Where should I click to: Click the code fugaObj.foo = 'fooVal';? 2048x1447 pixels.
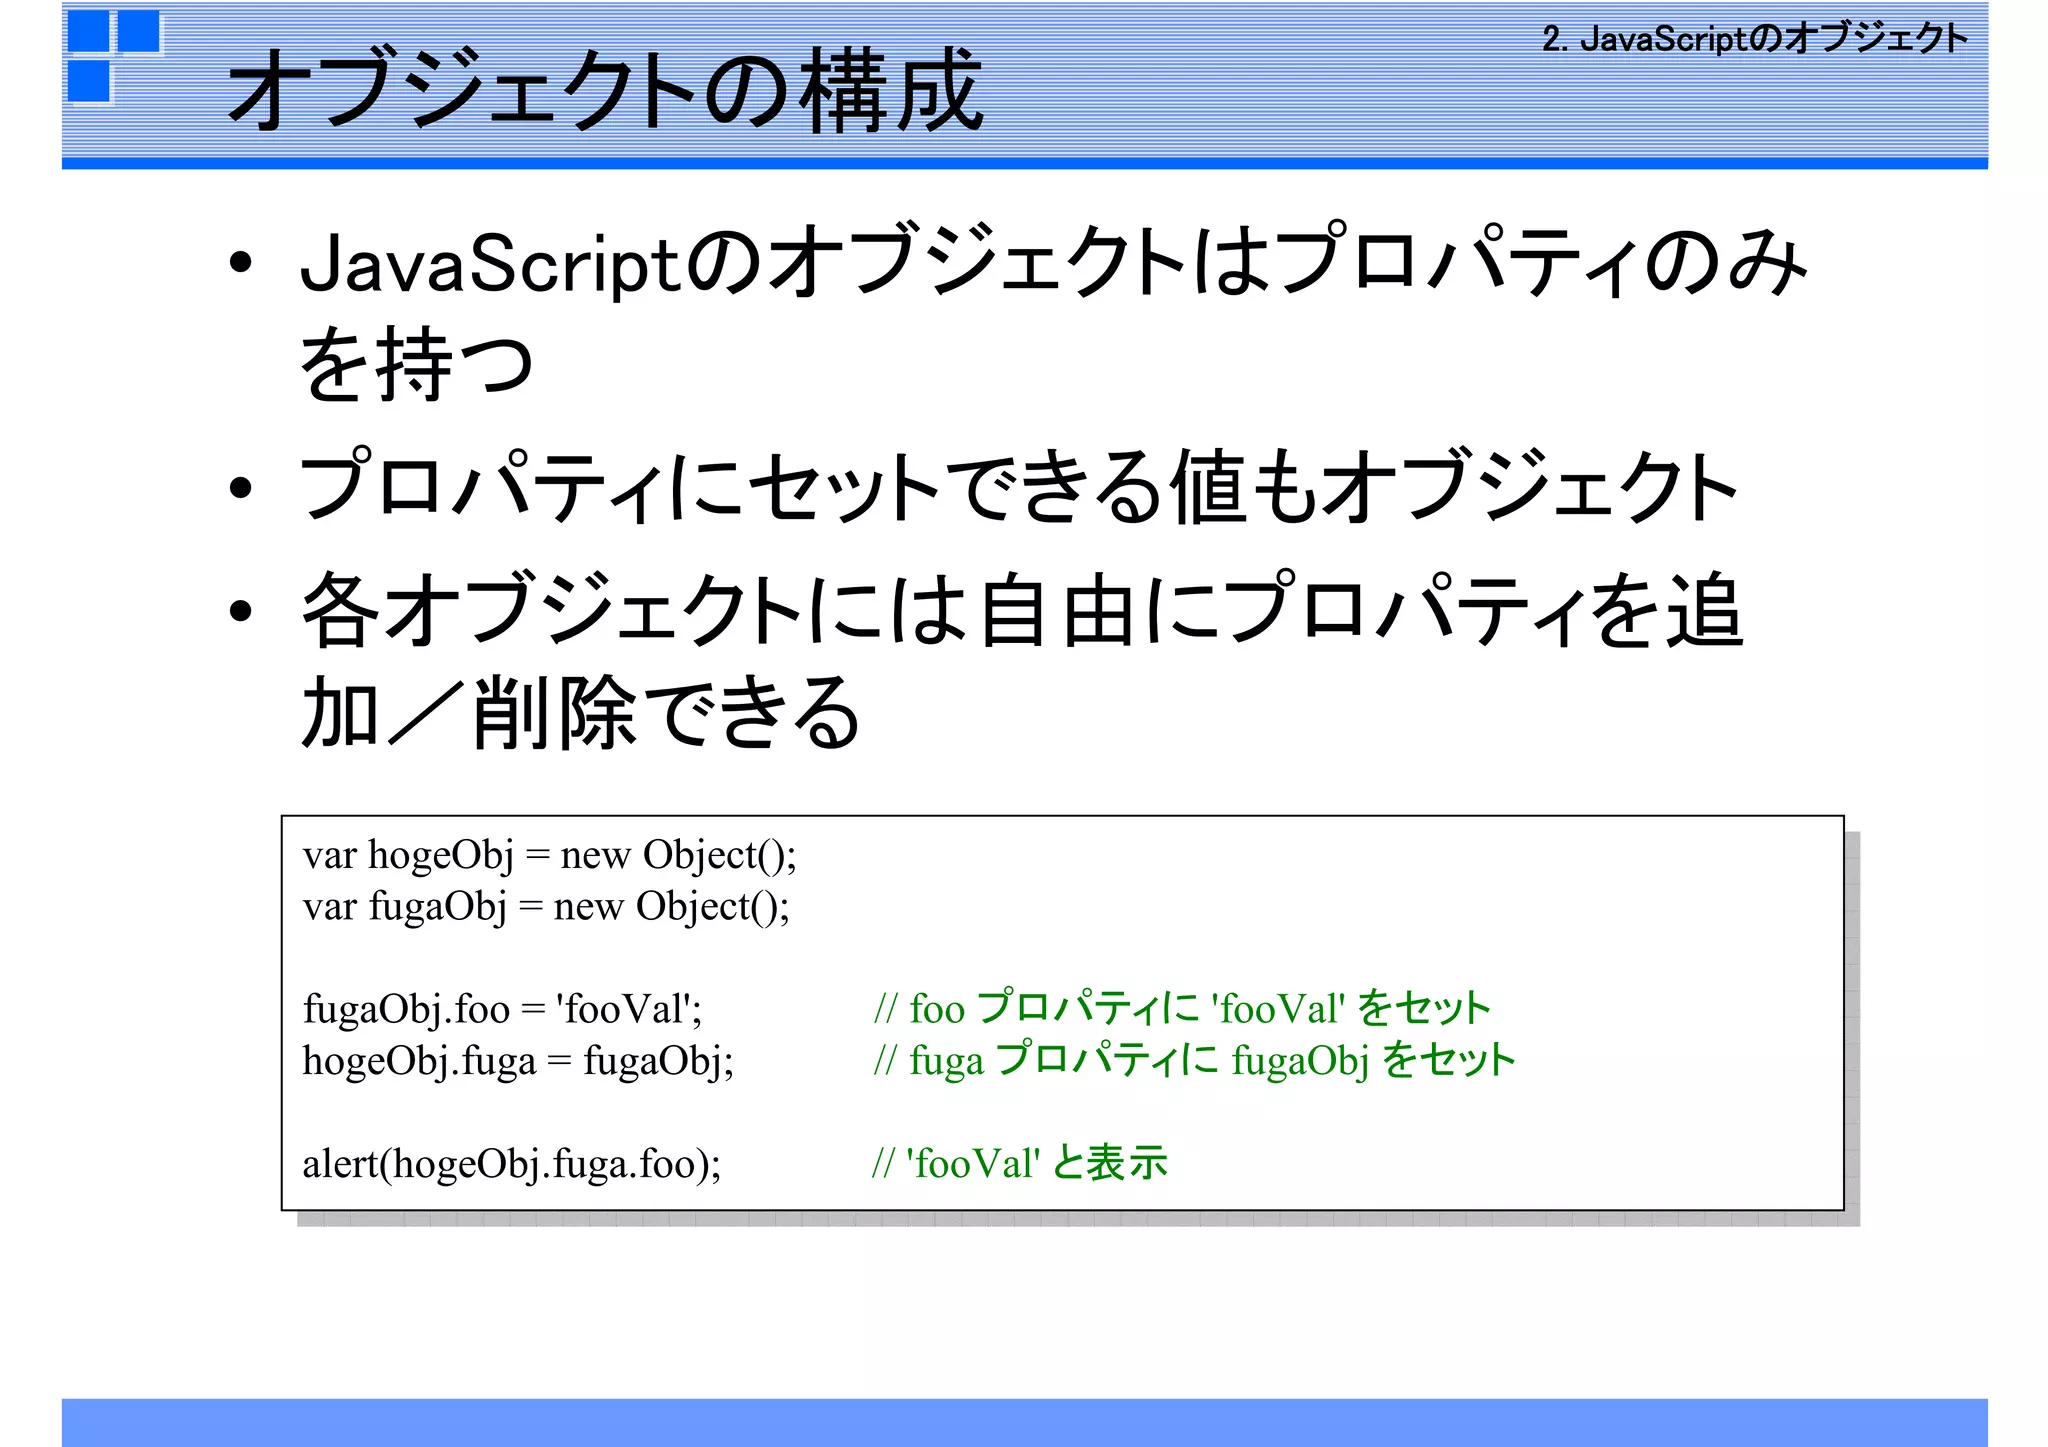(503, 1009)
